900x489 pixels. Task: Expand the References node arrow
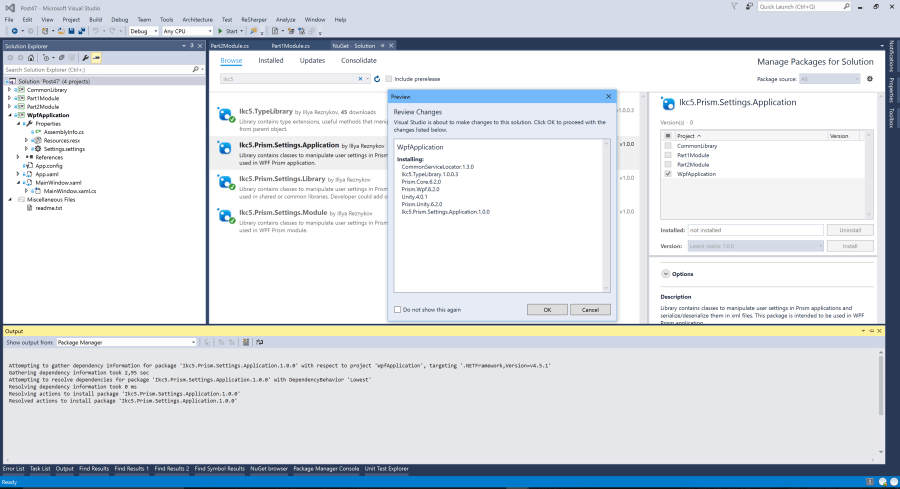coord(18,157)
